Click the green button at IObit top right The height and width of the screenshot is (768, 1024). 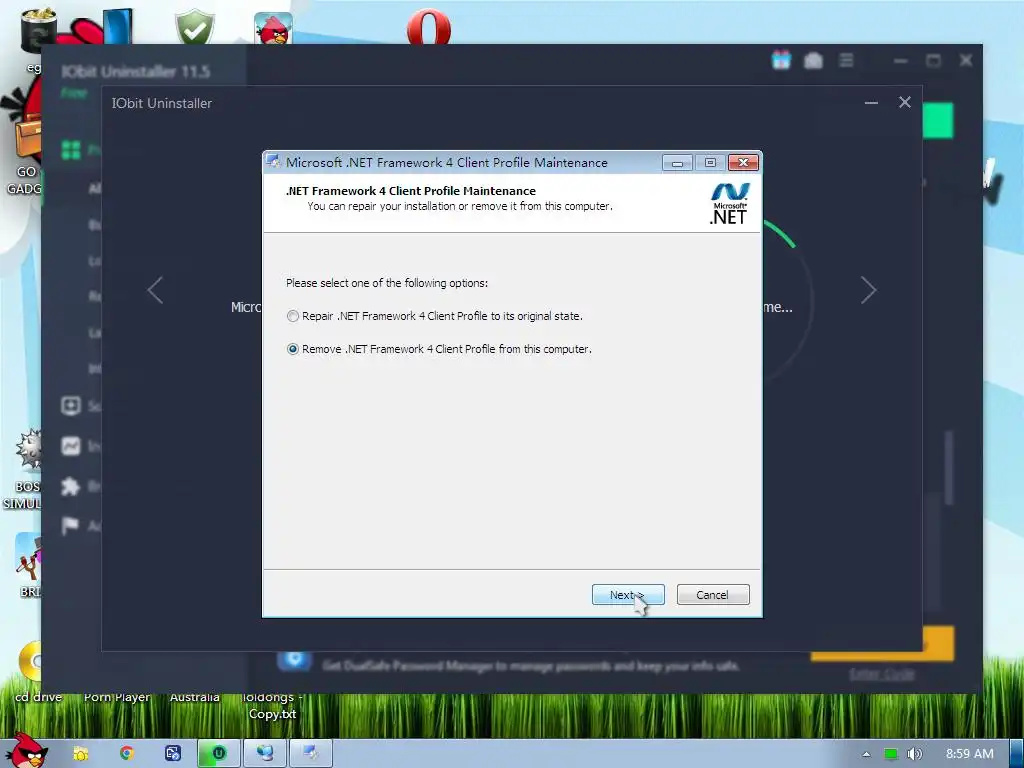click(x=938, y=121)
